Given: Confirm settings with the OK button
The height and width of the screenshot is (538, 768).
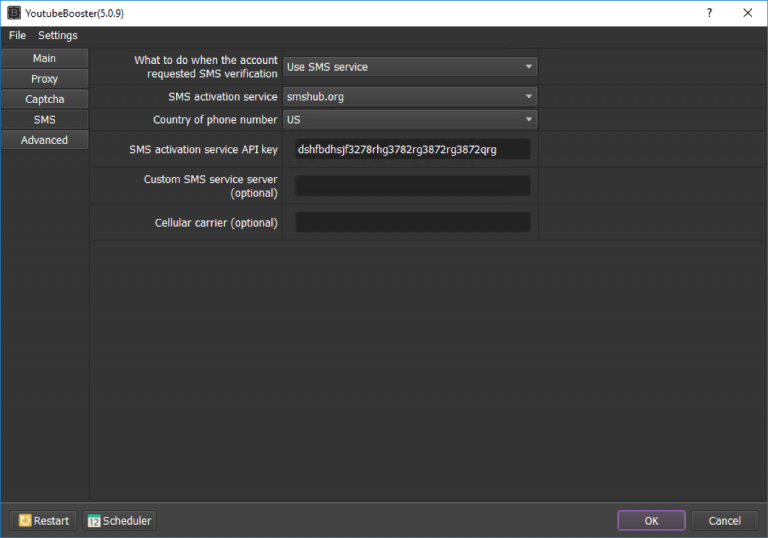Looking at the screenshot, I should click(651, 520).
